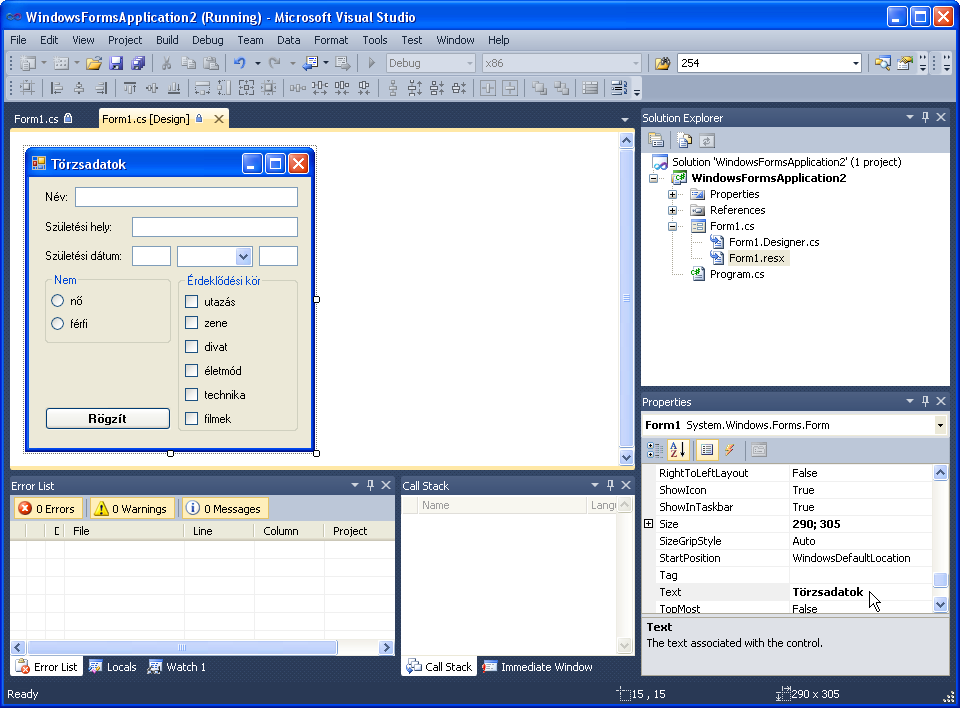Click the Text property value Törzsadatok
This screenshot has width=960, height=708.
click(x=827, y=592)
